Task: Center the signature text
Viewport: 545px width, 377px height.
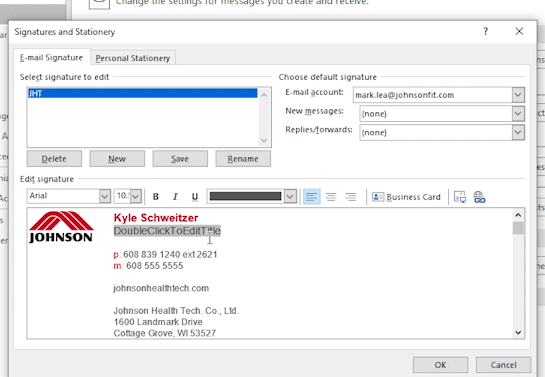Action: pyautogui.click(x=331, y=197)
